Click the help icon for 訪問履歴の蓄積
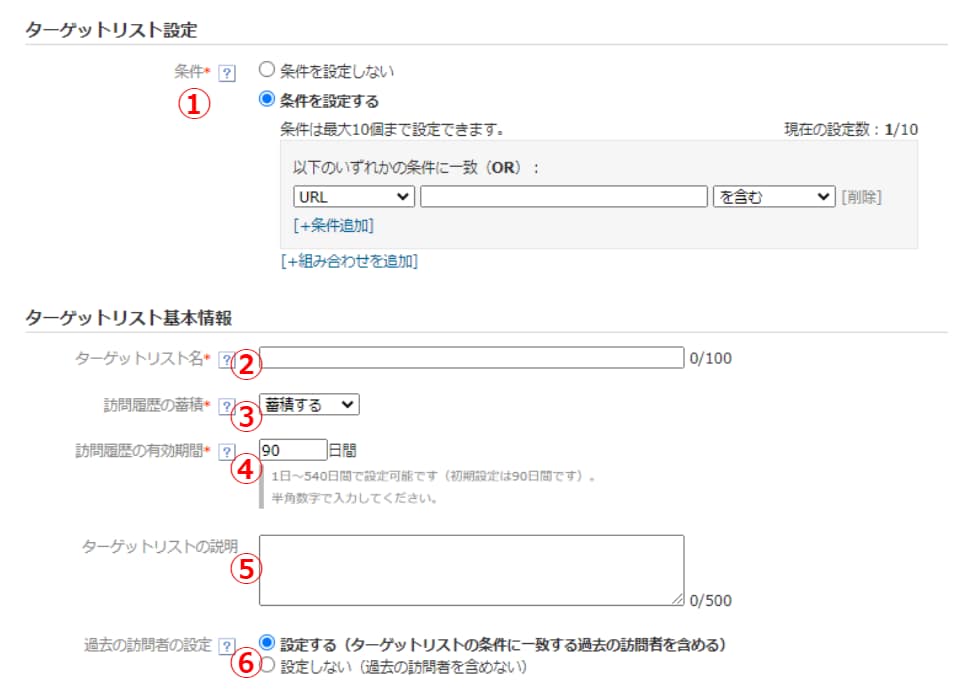Screen dimensions: 963x694 (x=227, y=405)
